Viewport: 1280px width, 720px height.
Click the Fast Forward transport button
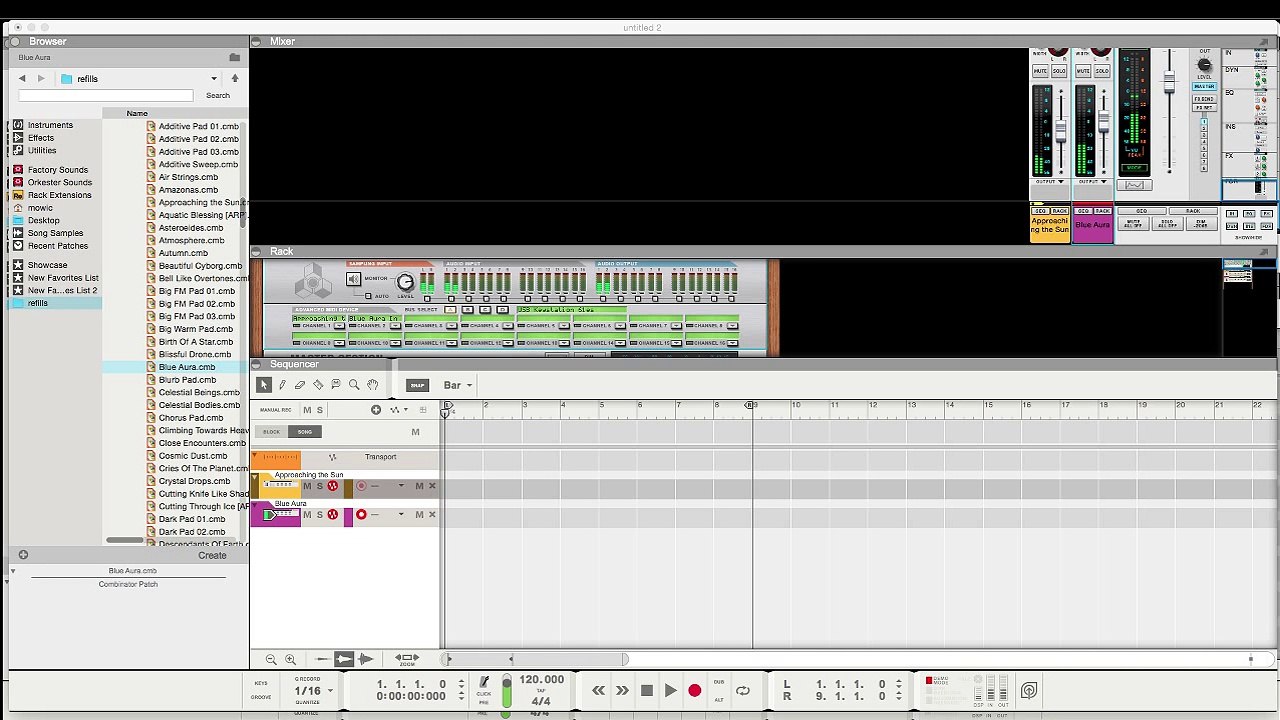coord(622,690)
